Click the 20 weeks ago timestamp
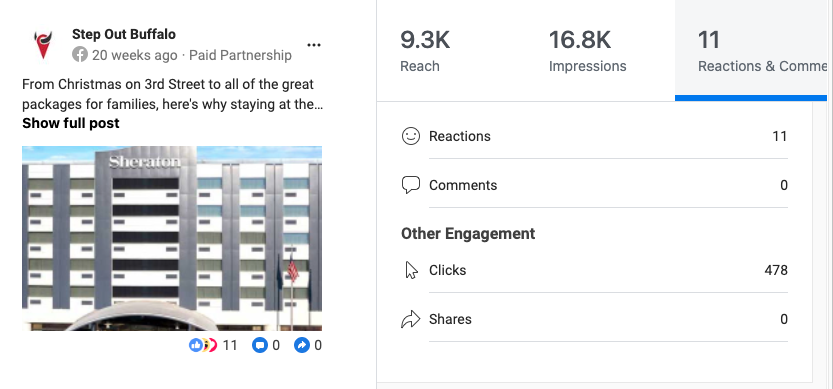833x389 pixels. pos(134,55)
